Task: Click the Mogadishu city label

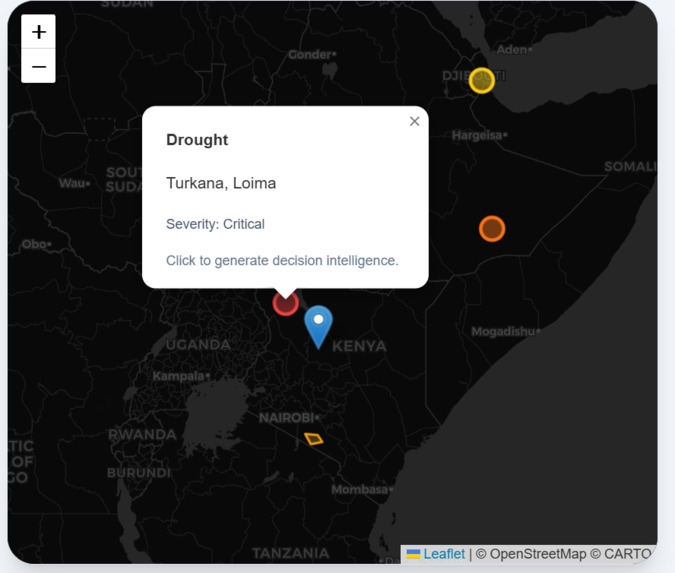Action: [x=503, y=331]
